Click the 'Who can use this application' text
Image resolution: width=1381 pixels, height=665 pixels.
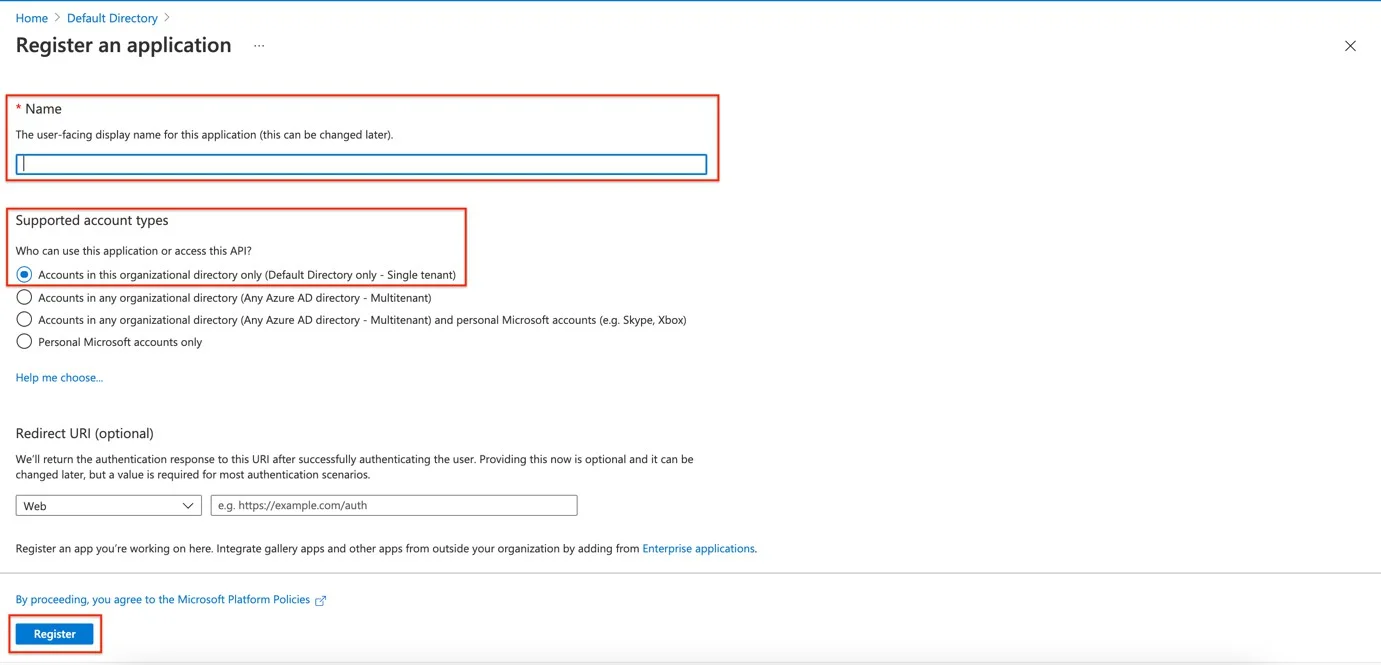point(134,251)
